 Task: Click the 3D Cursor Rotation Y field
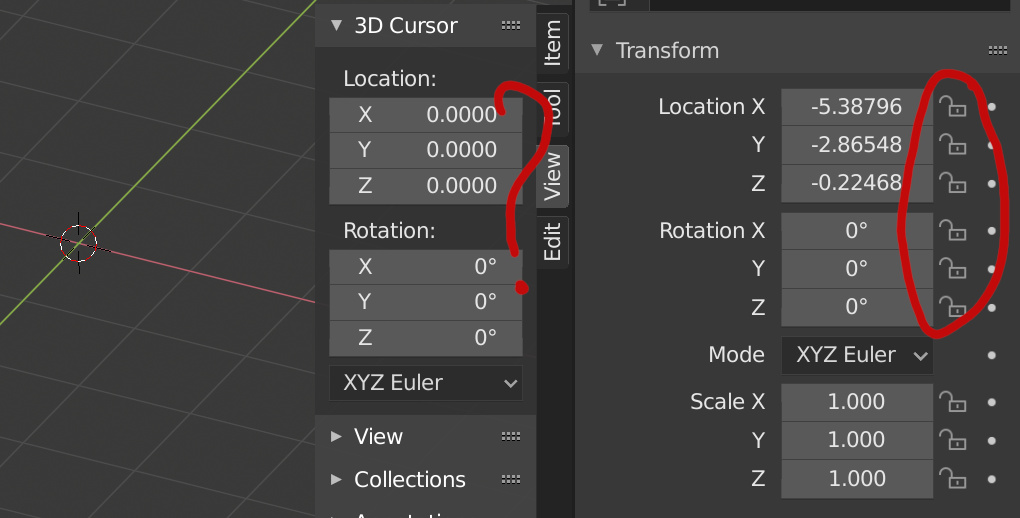coord(425,302)
